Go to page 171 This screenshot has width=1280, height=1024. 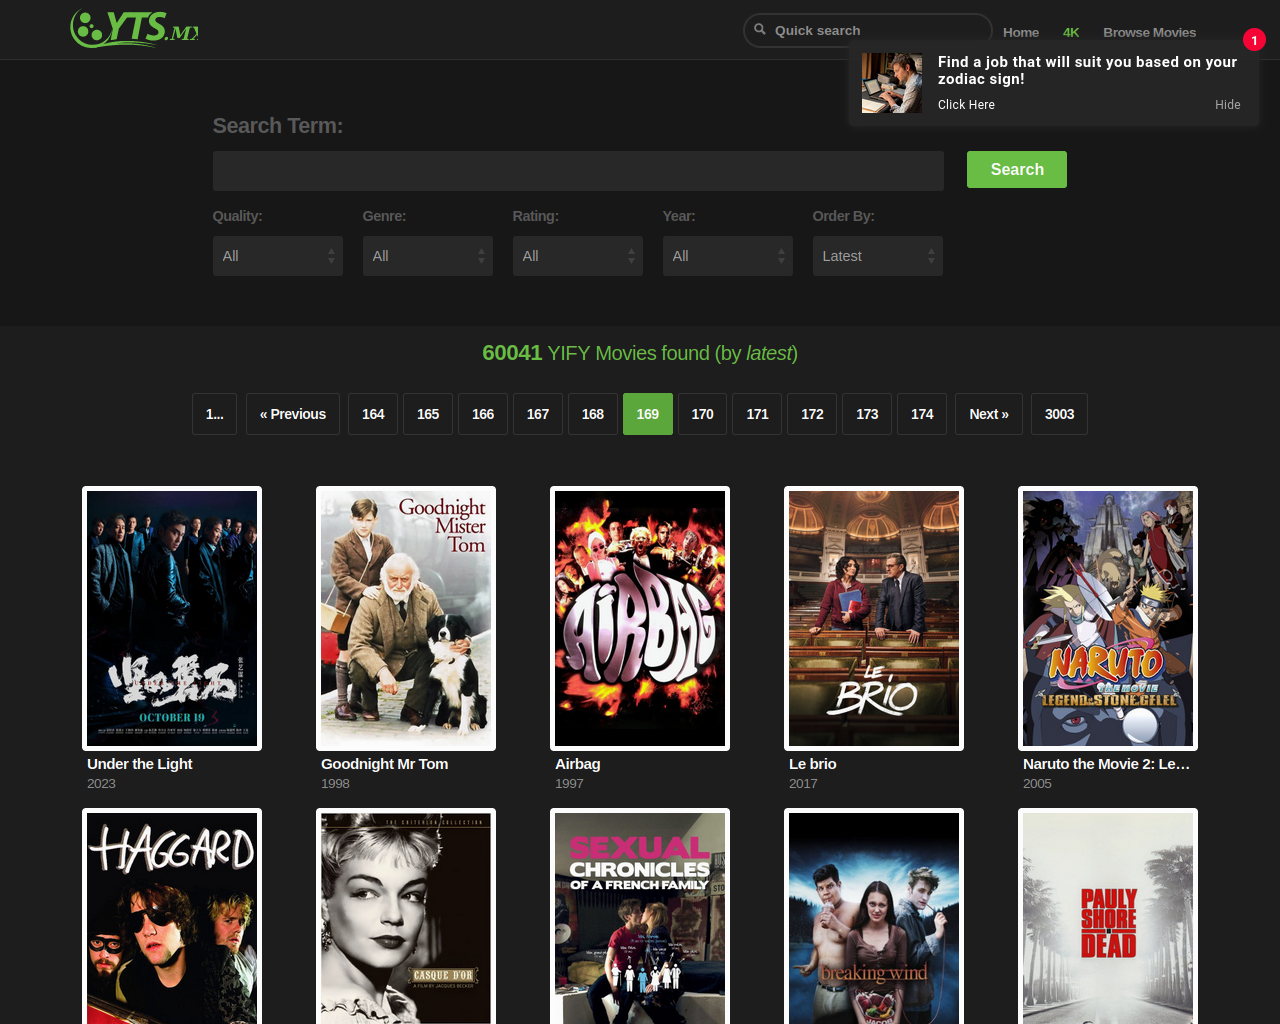[x=758, y=414]
